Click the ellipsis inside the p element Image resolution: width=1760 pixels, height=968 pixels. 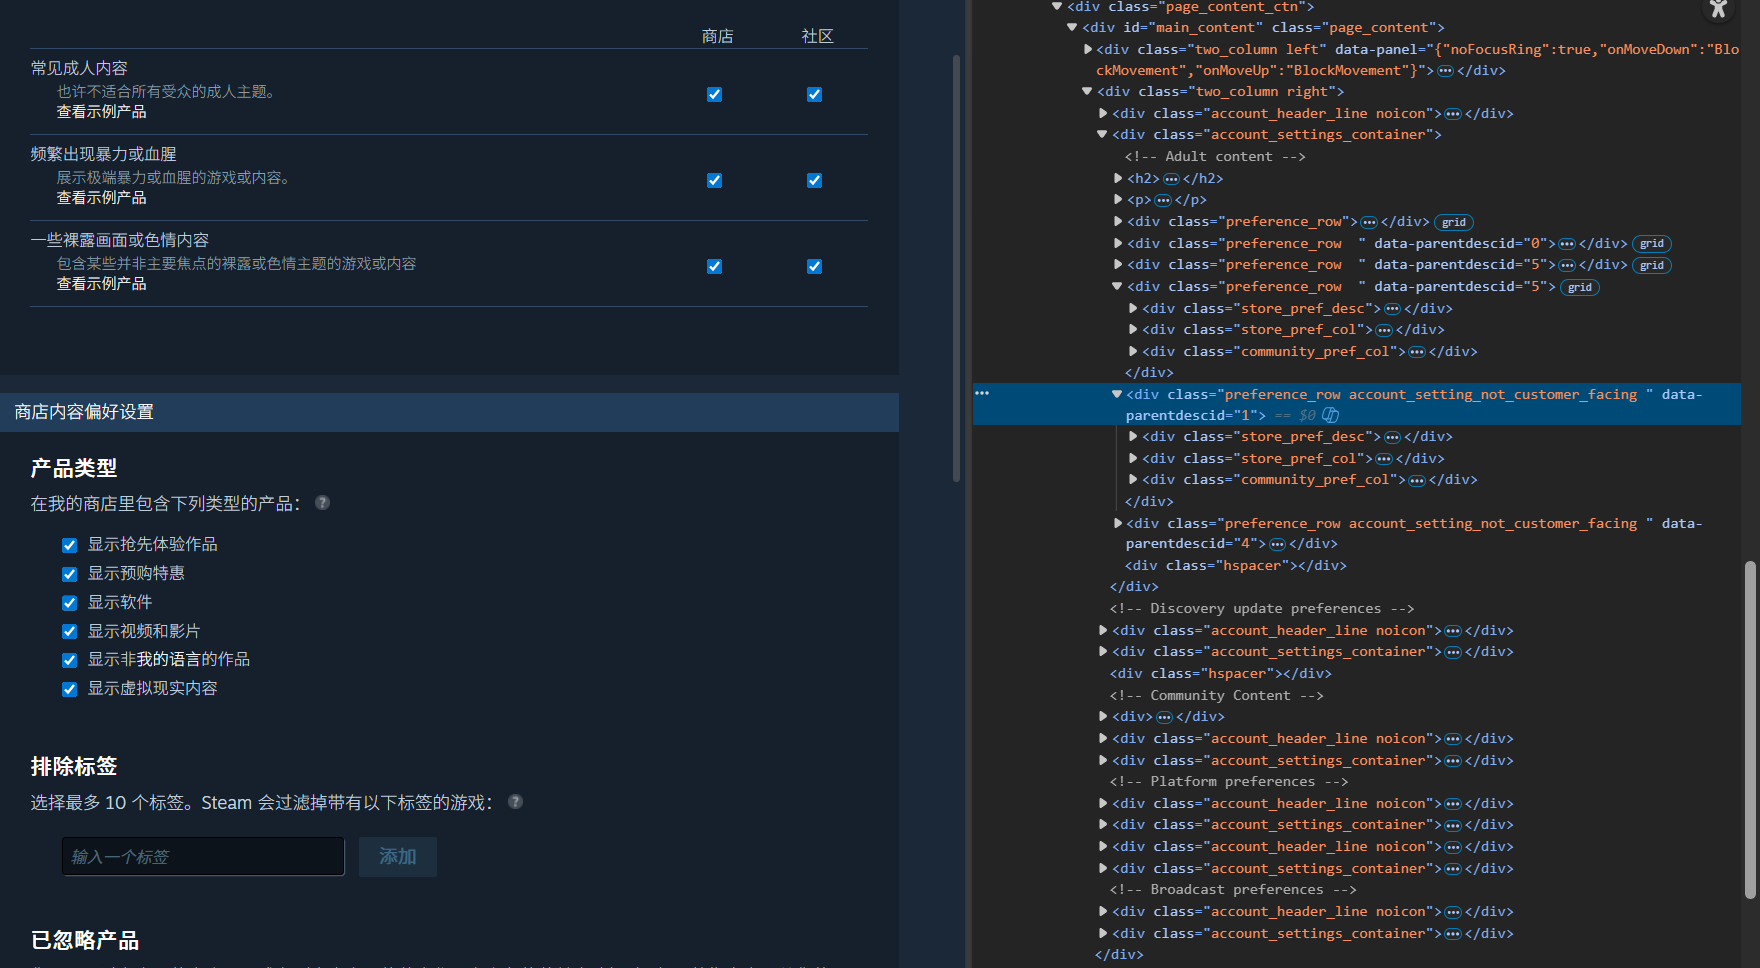click(1163, 200)
